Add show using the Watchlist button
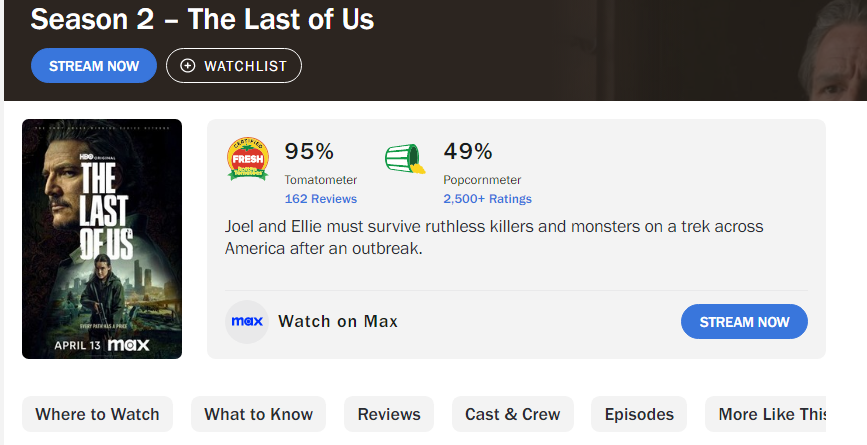Image resolution: width=867 pixels, height=445 pixels. (234, 66)
